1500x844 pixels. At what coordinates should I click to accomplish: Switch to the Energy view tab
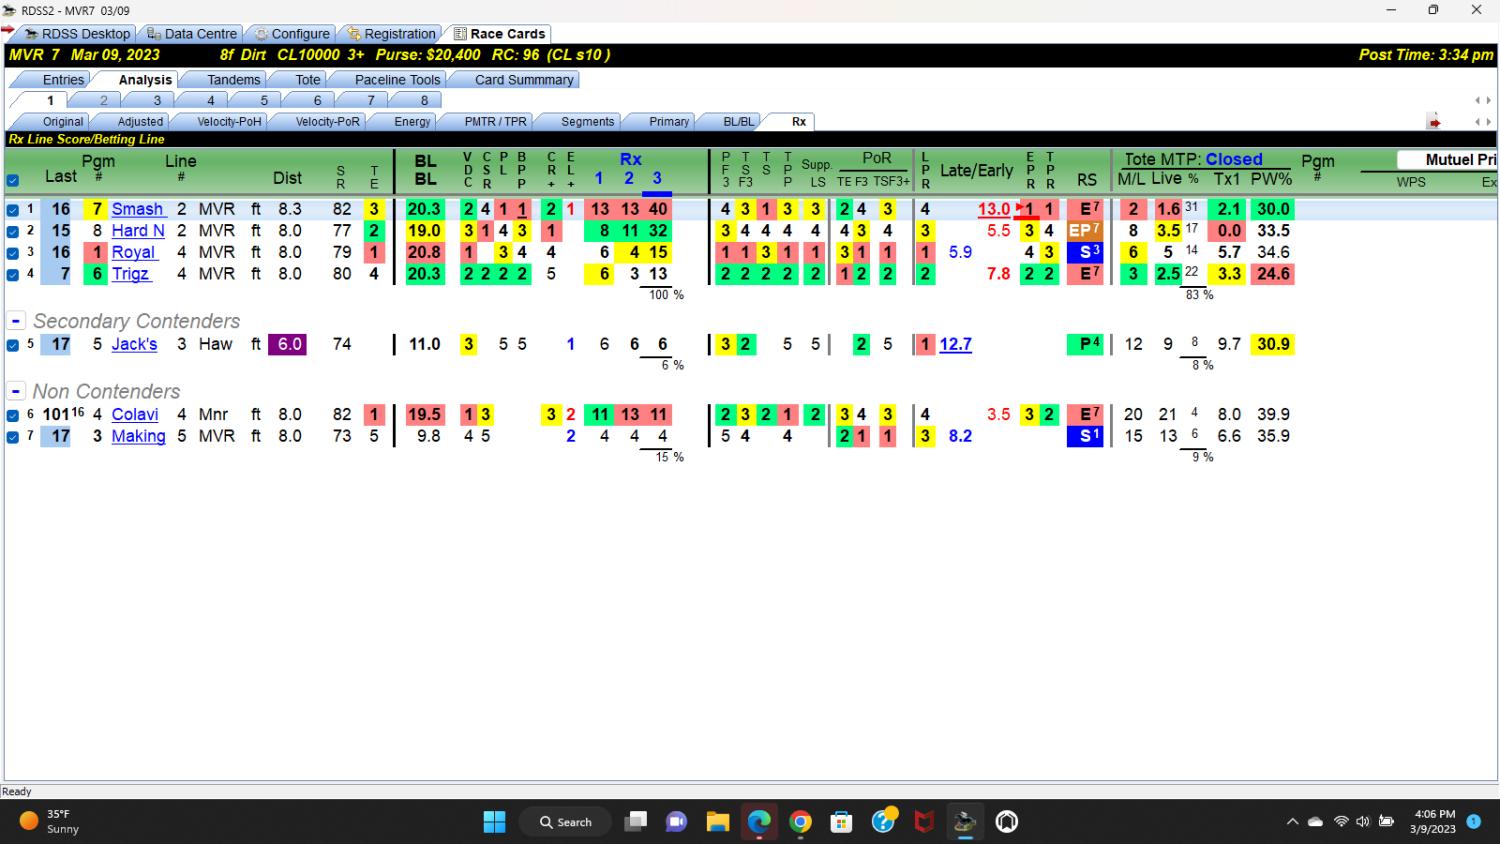click(x=412, y=121)
